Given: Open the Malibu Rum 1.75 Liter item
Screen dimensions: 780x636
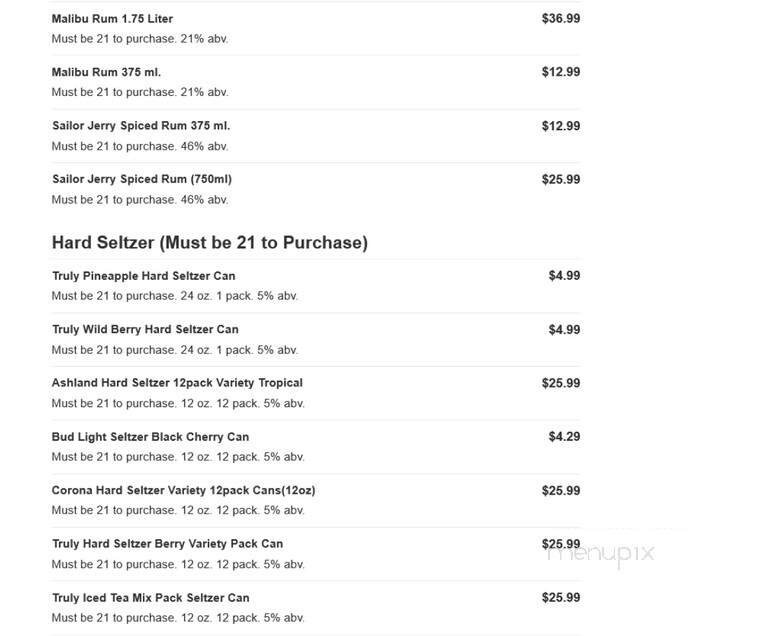Looking at the screenshot, I should (x=112, y=19).
